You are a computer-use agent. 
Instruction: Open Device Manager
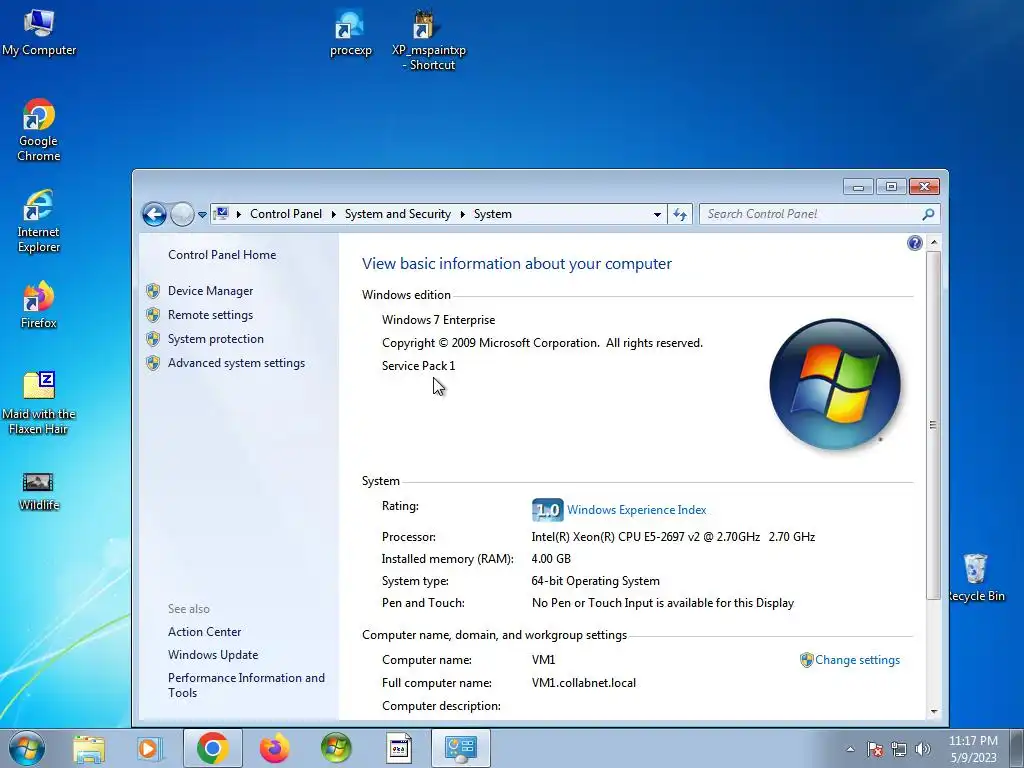point(210,291)
